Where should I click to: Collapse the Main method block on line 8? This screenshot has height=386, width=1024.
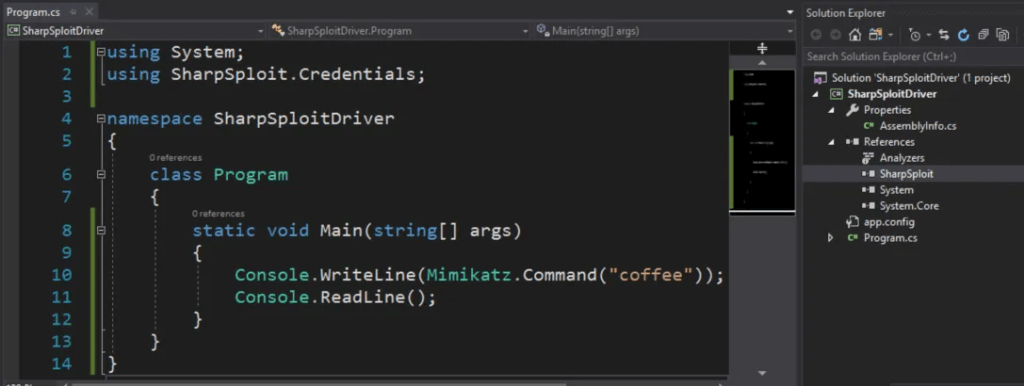point(101,230)
